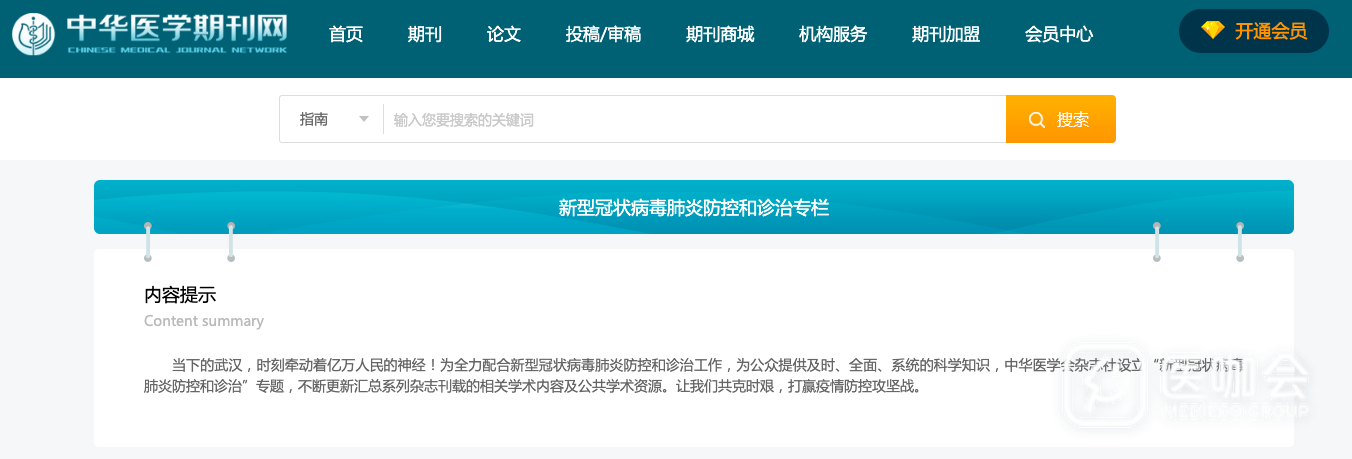Click the Chinese Medical Journal Network logo emblem
Viewport: 1352px width, 459px height.
point(33,34)
